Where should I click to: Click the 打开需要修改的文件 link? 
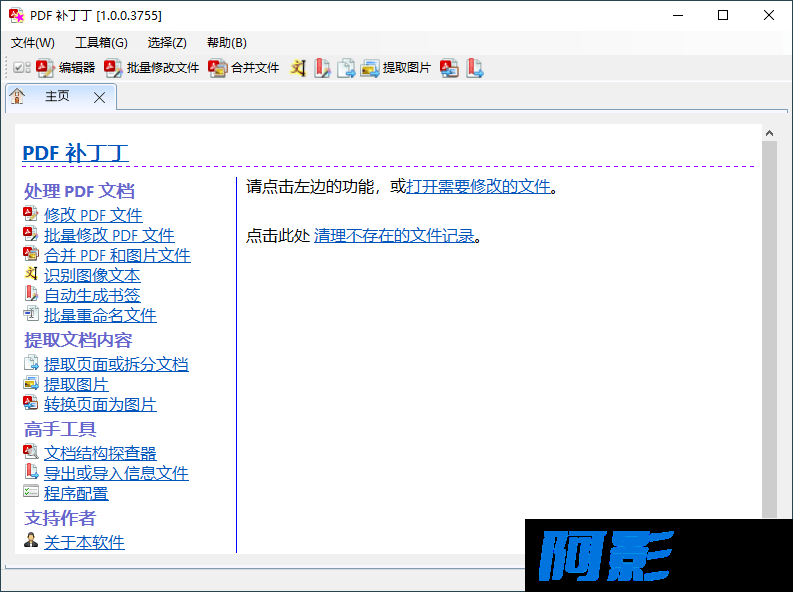click(478, 187)
